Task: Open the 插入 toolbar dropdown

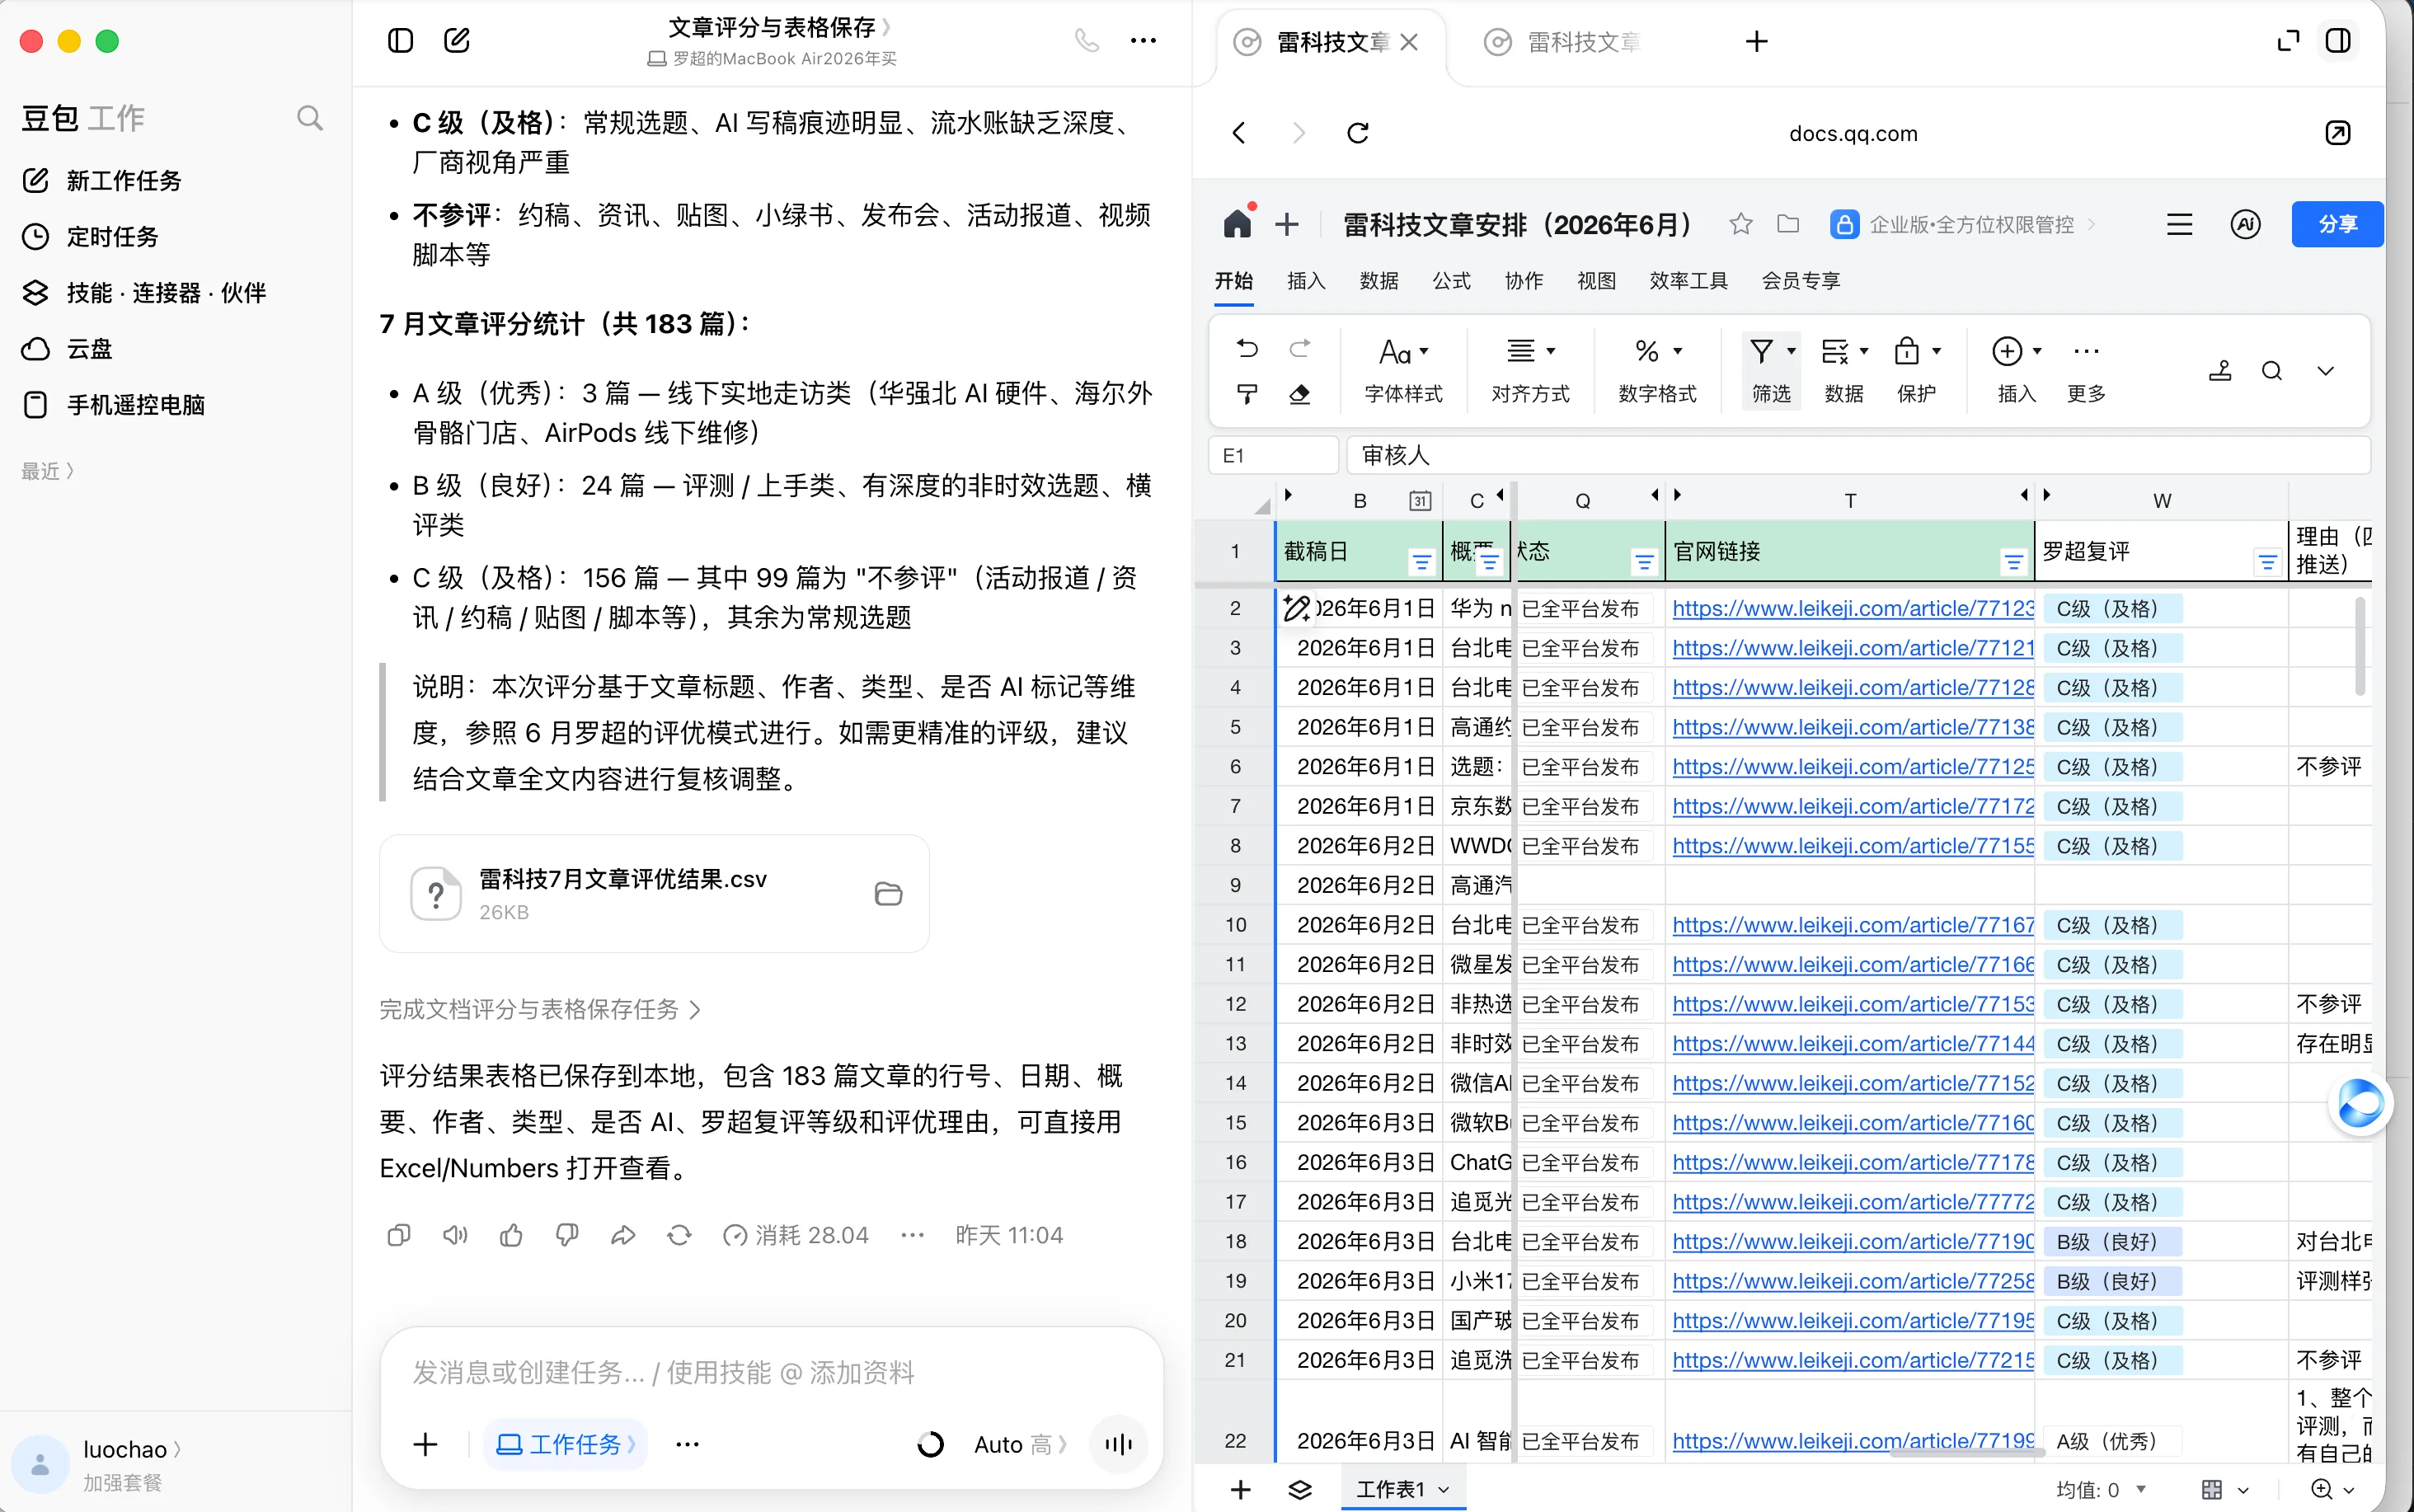Action: [2016, 370]
